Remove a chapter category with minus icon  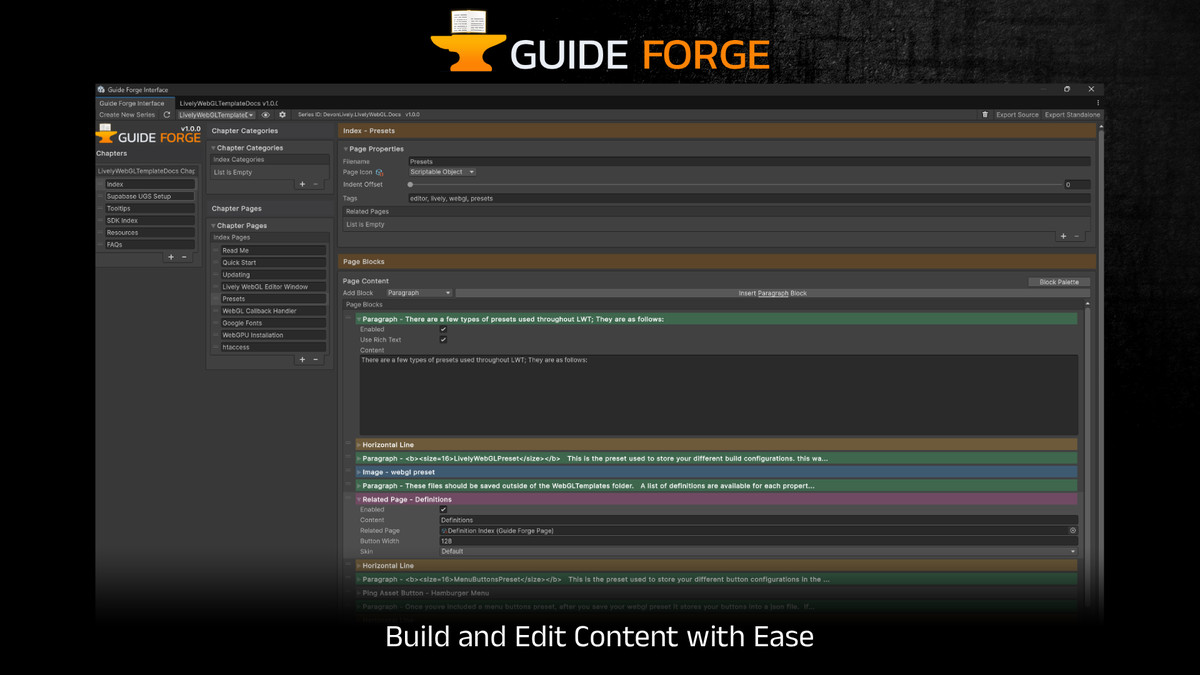[x=316, y=184]
